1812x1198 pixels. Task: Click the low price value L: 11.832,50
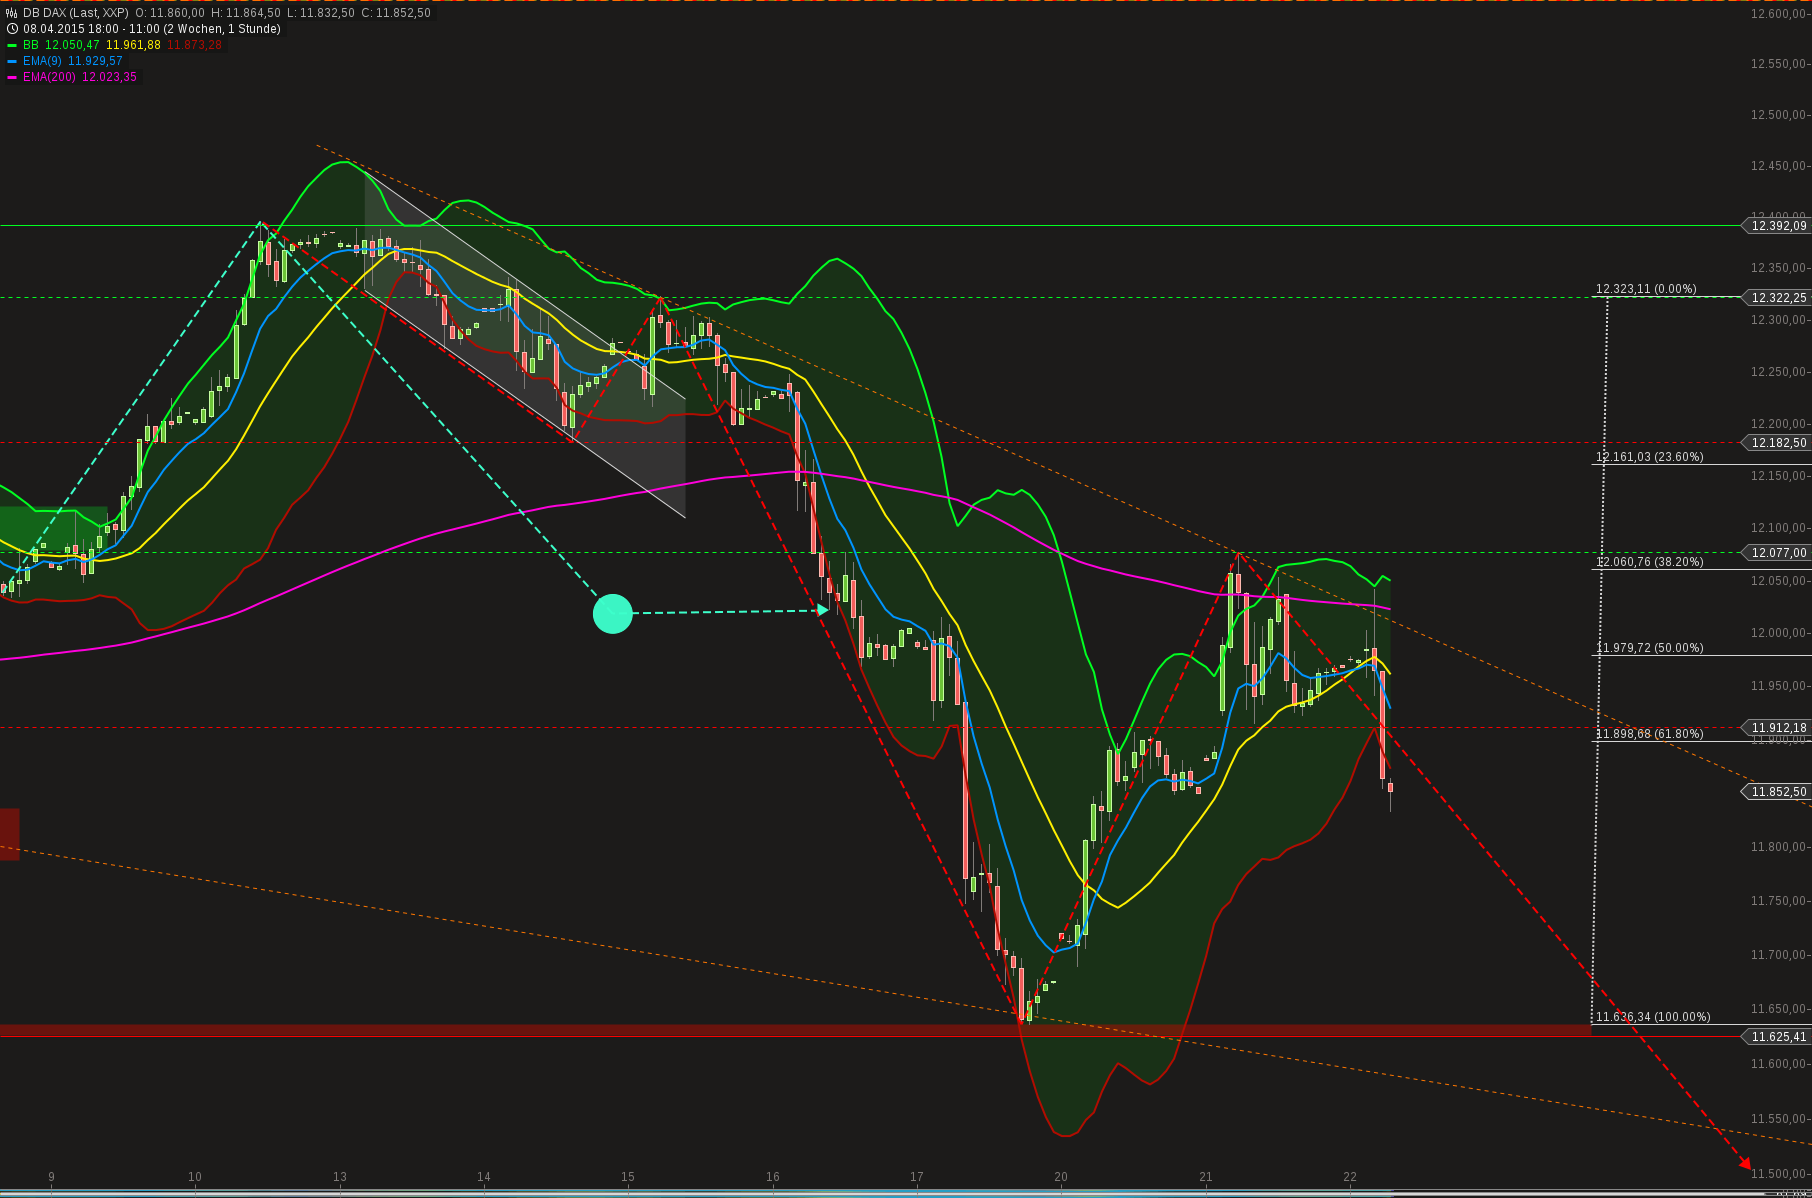pyautogui.click(x=321, y=13)
